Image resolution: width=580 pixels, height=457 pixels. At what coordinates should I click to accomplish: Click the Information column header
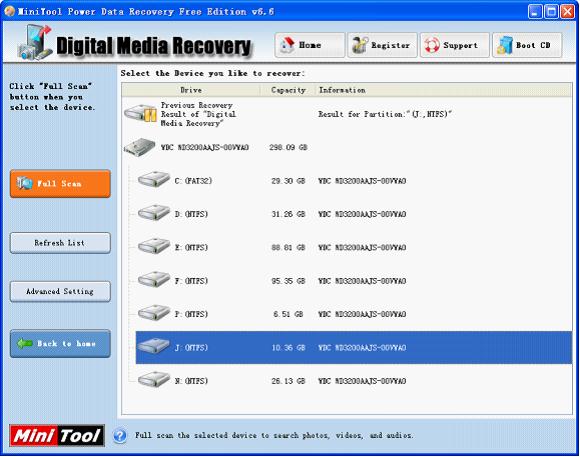[443, 90]
